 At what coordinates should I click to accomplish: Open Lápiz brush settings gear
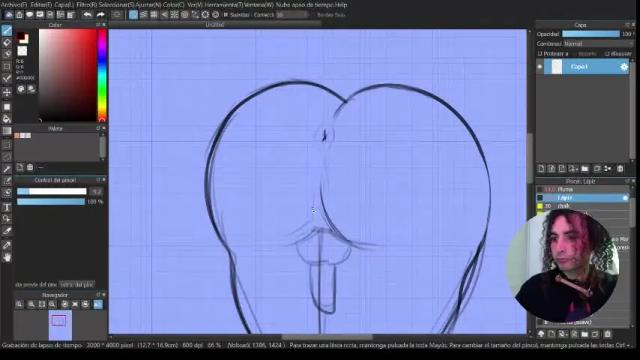click(x=624, y=198)
